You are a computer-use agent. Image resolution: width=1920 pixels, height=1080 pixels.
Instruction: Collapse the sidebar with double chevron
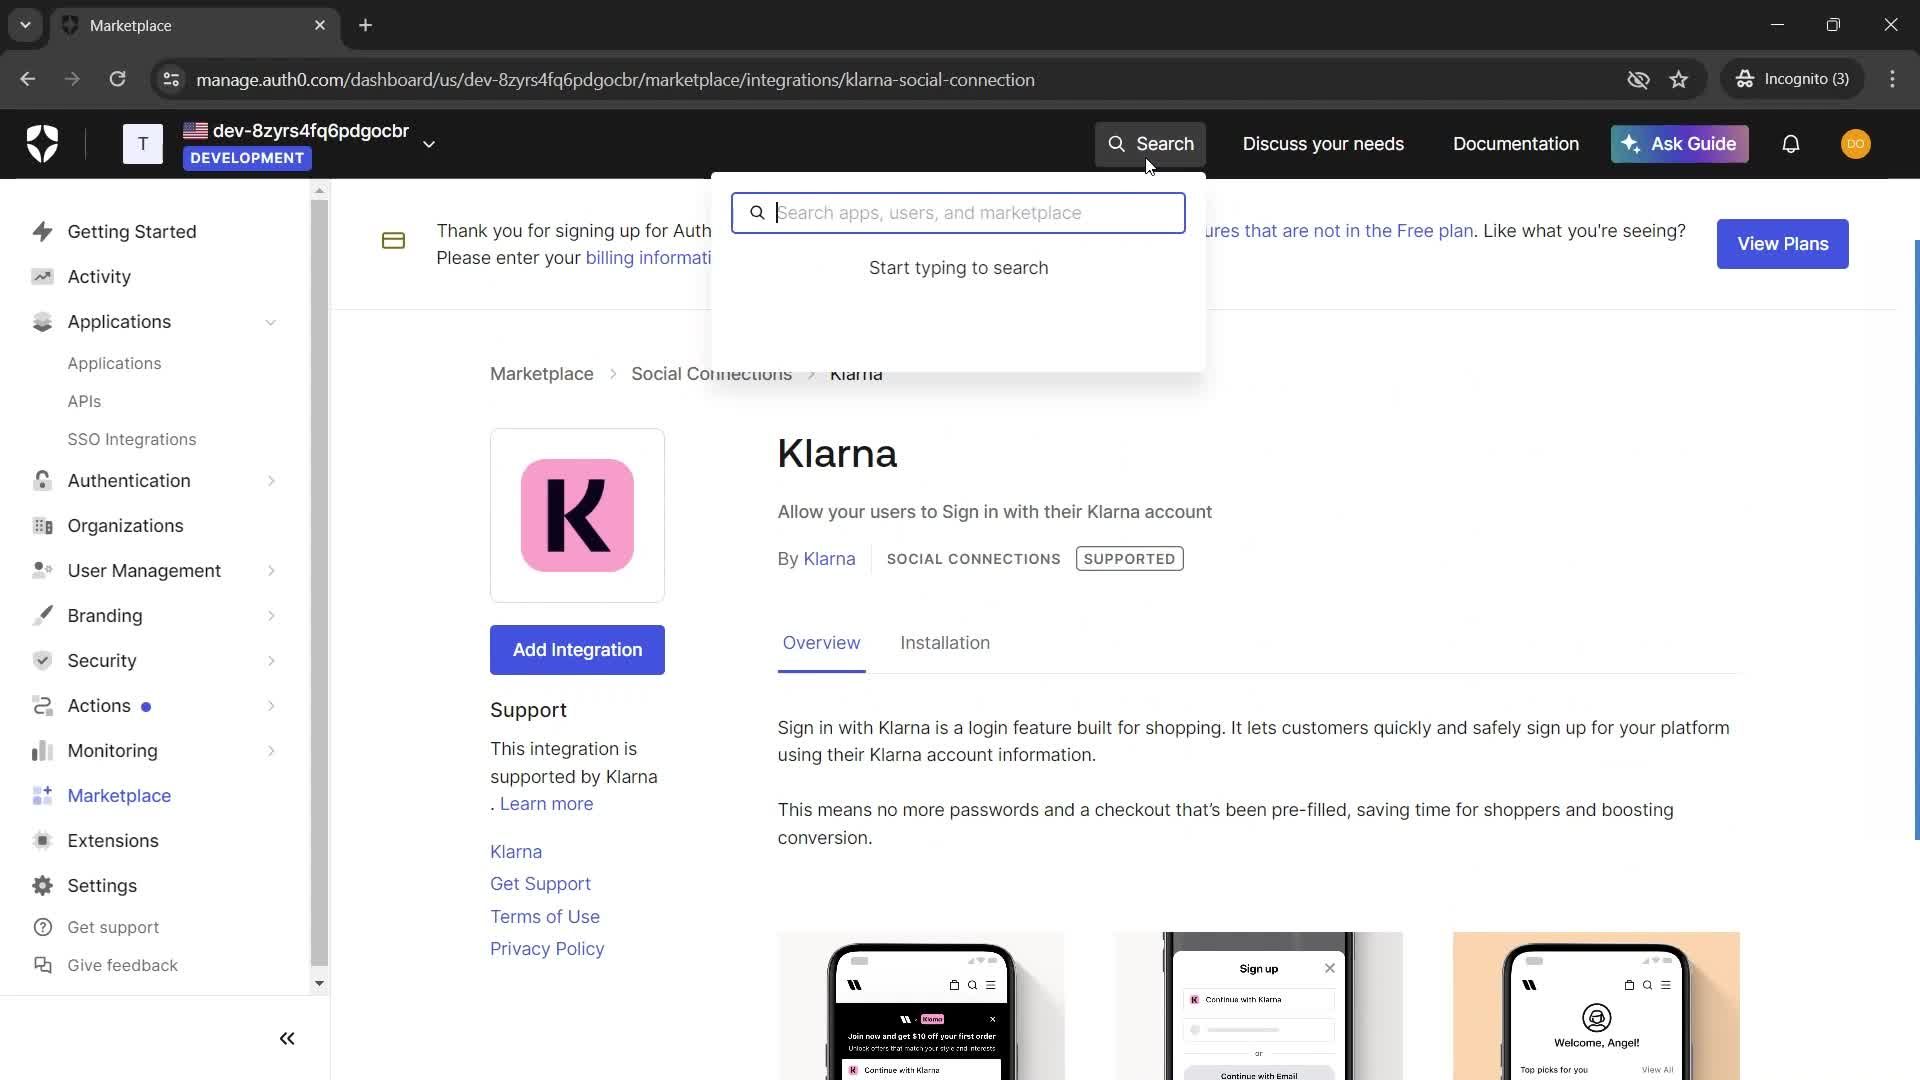pyautogui.click(x=287, y=1039)
